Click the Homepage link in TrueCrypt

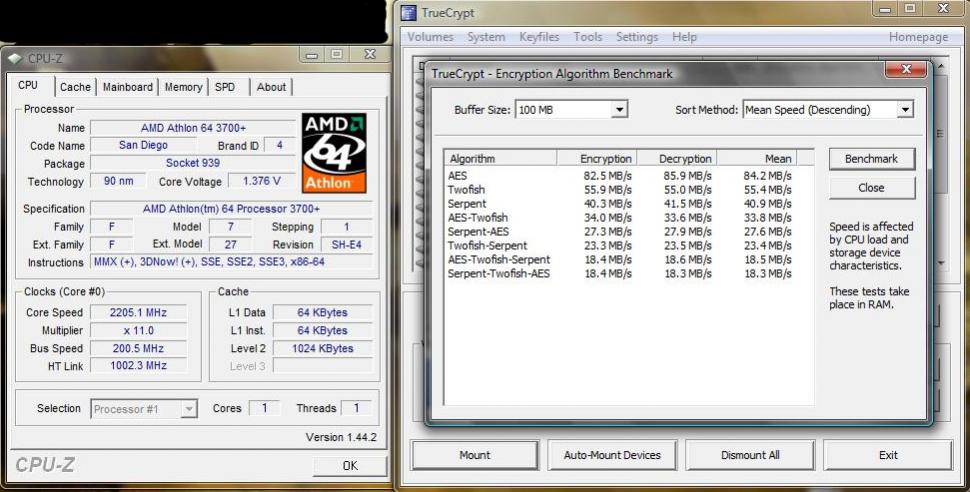pyautogui.click(x=918, y=37)
